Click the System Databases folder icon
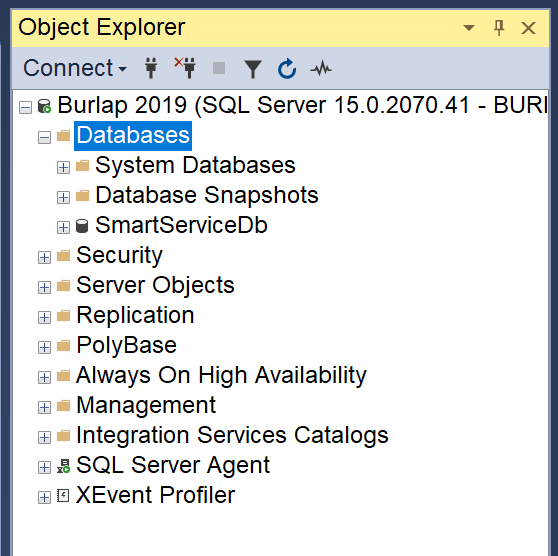 click(83, 165)
